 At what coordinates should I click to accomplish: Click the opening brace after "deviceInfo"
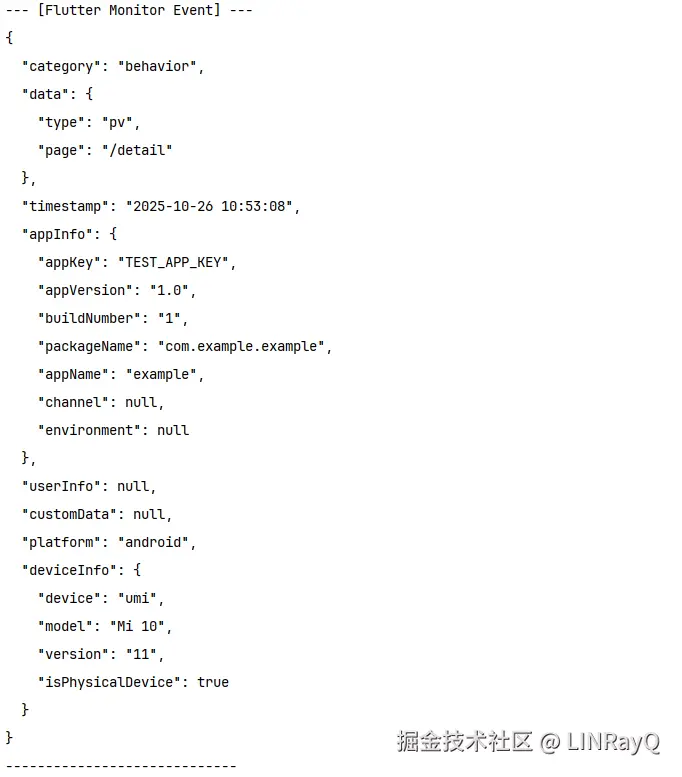(x=137, y=570)
